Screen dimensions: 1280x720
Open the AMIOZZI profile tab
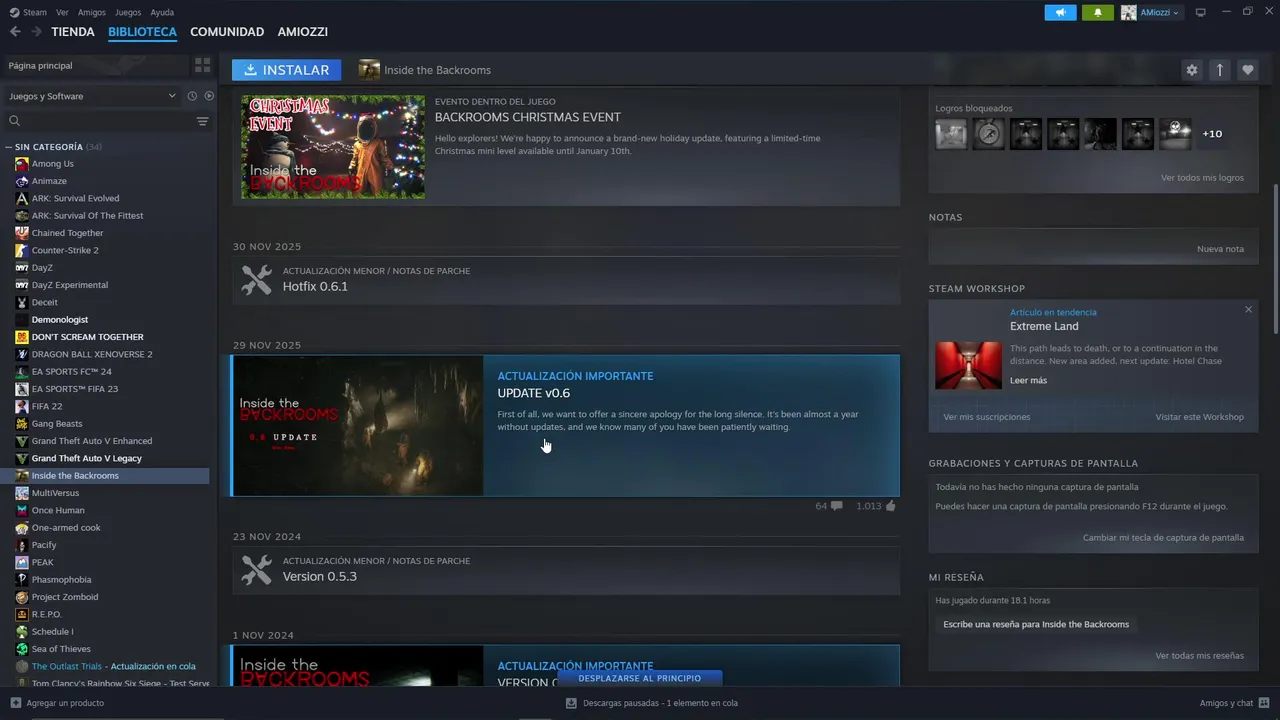(x=303, y=32)
